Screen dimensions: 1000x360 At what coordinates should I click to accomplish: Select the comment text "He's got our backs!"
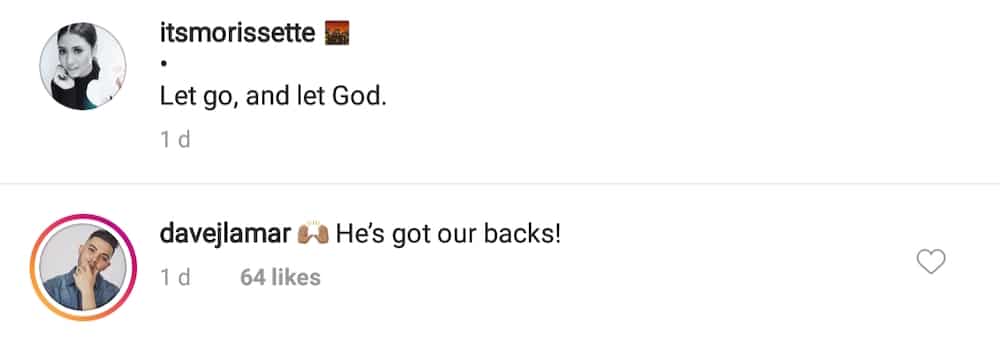448,234
